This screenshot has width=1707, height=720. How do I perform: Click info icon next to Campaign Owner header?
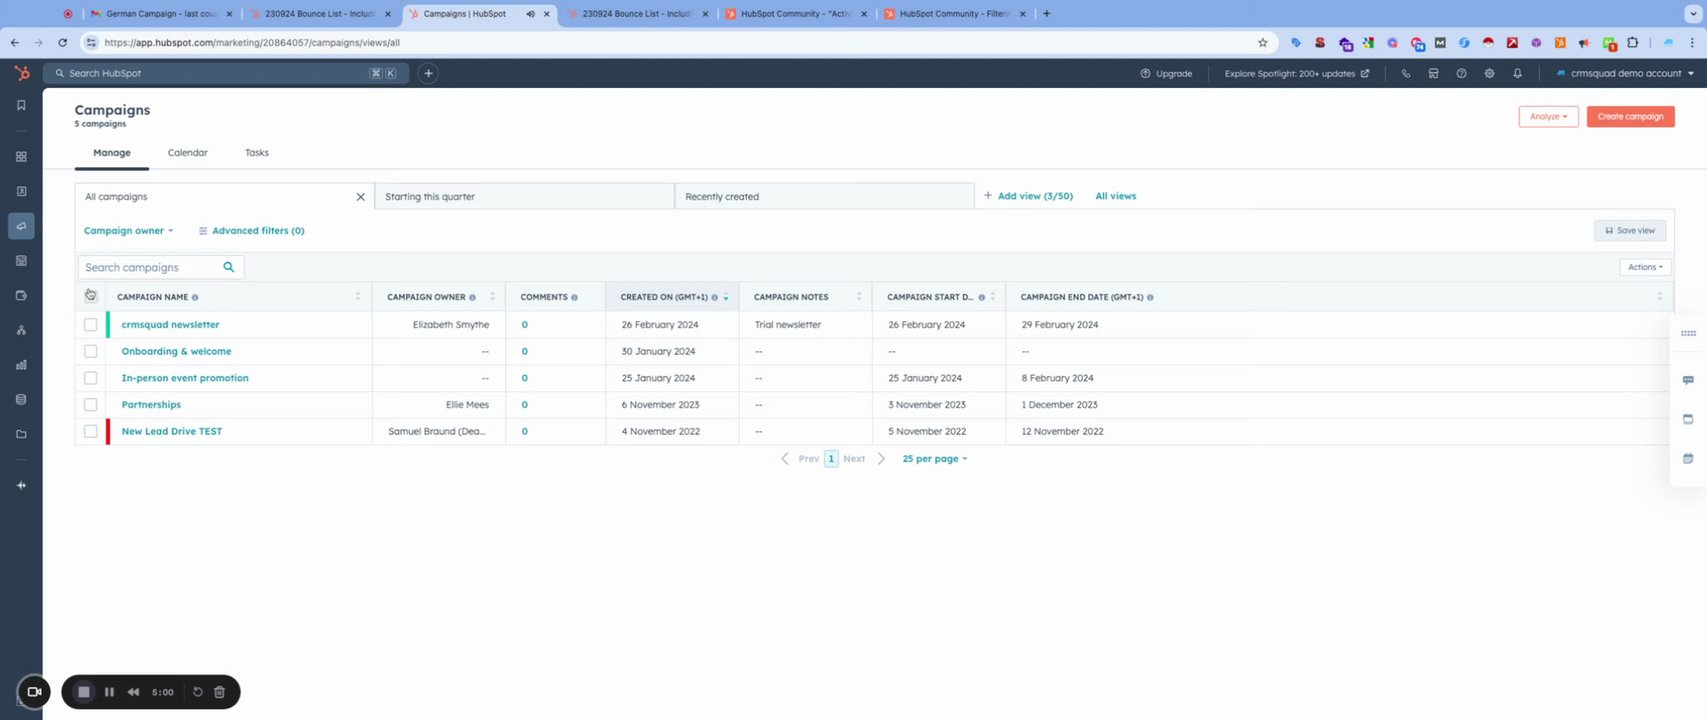(x=472, y=297)
